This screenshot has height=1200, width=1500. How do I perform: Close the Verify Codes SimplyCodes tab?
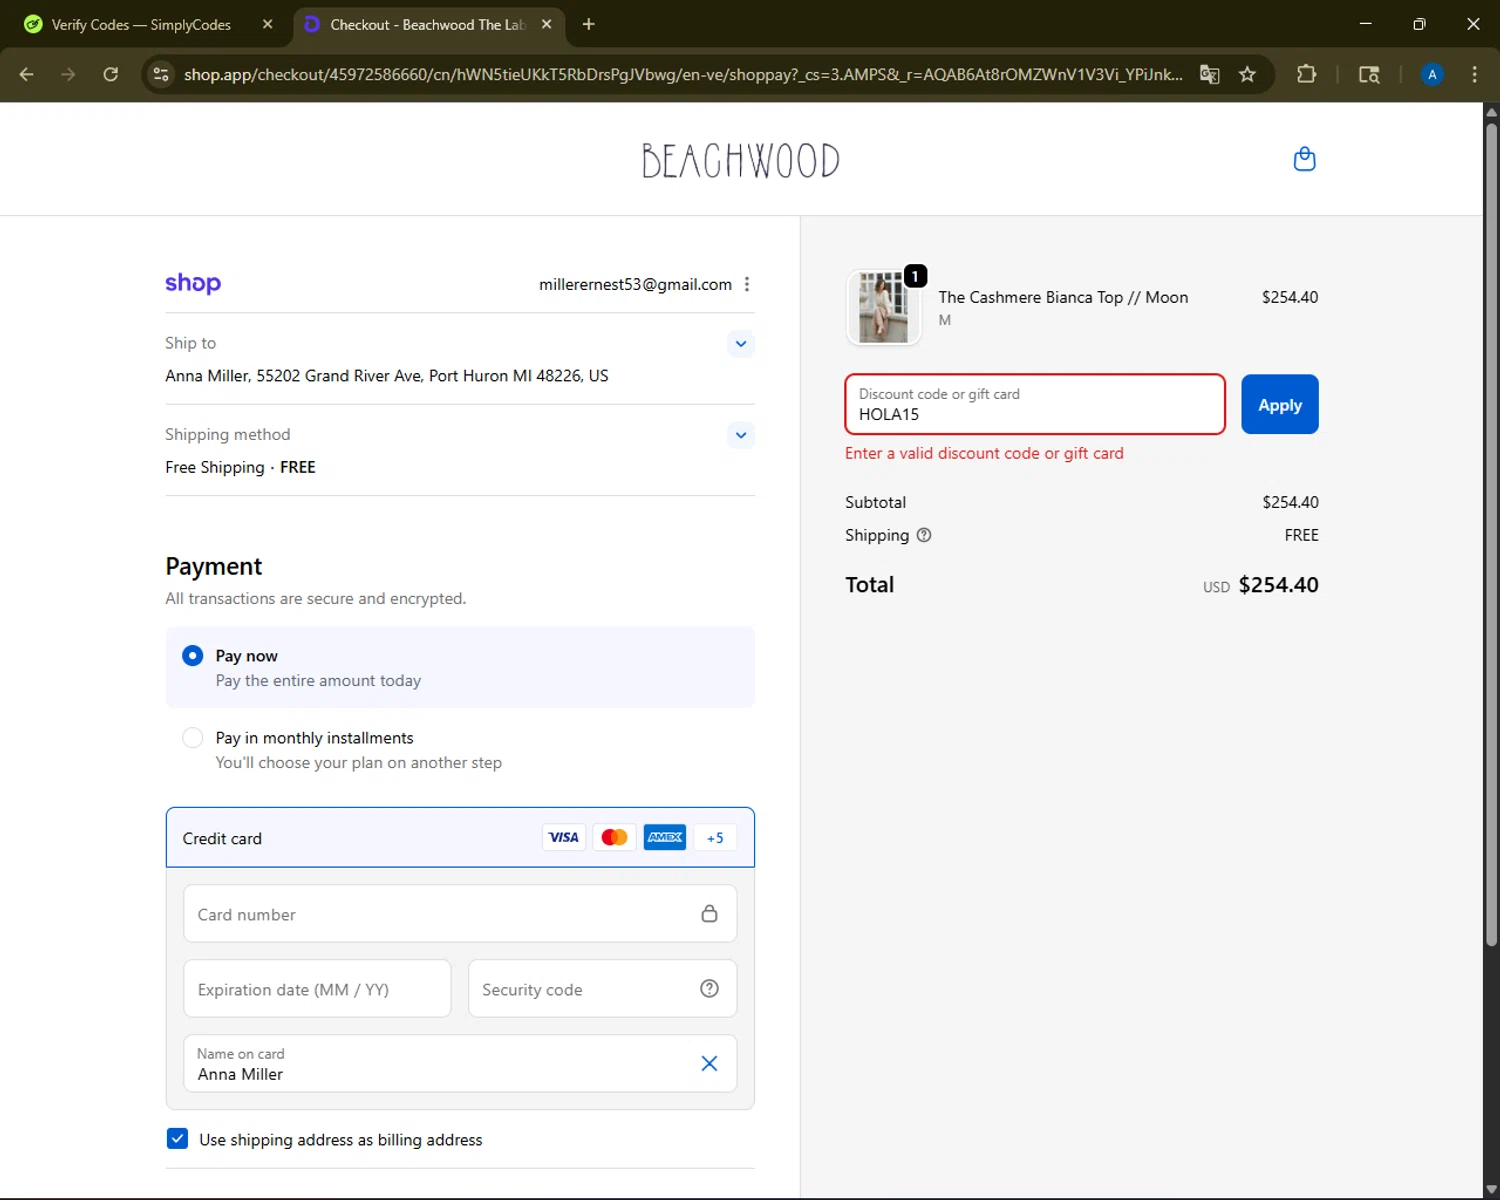pos(267,24)
